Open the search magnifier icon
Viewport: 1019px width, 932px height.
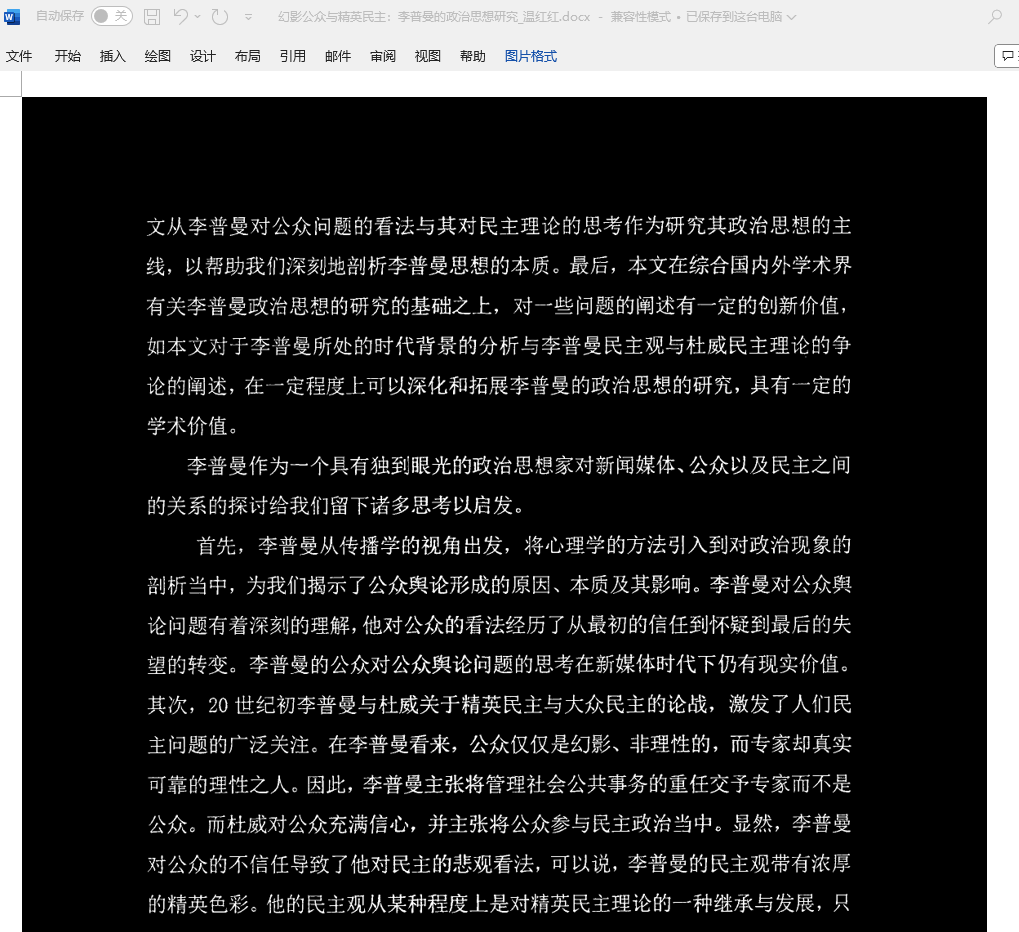pyautogui.click(x=995, y=17)
